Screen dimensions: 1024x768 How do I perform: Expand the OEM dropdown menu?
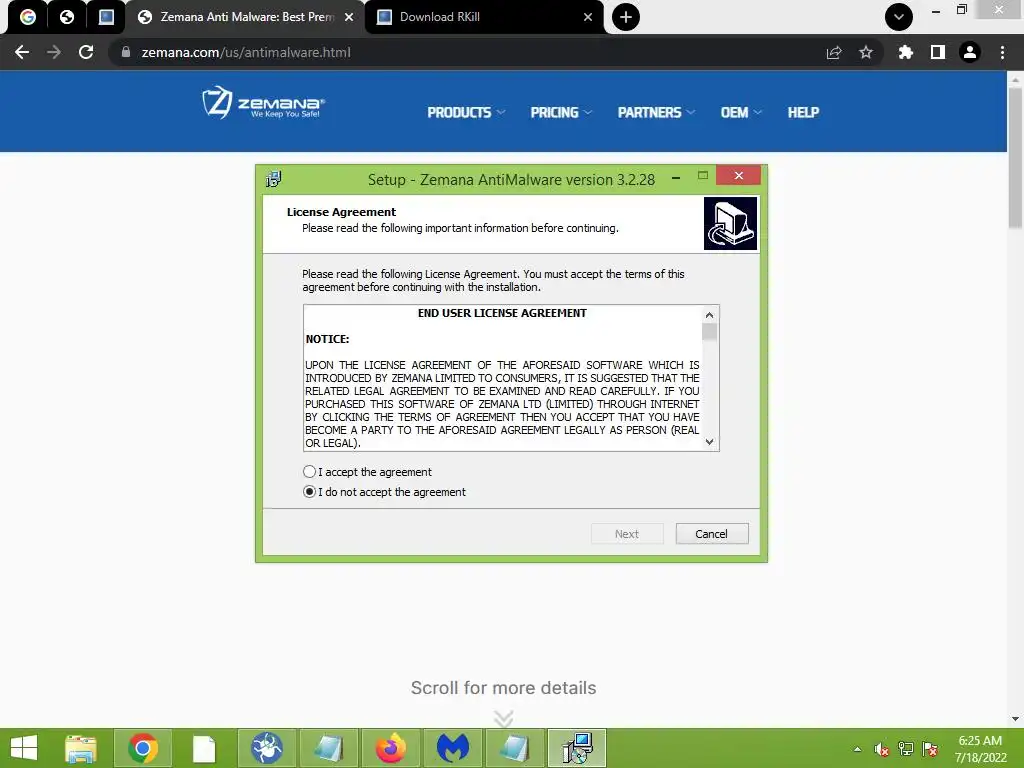(x=741, y=112)
